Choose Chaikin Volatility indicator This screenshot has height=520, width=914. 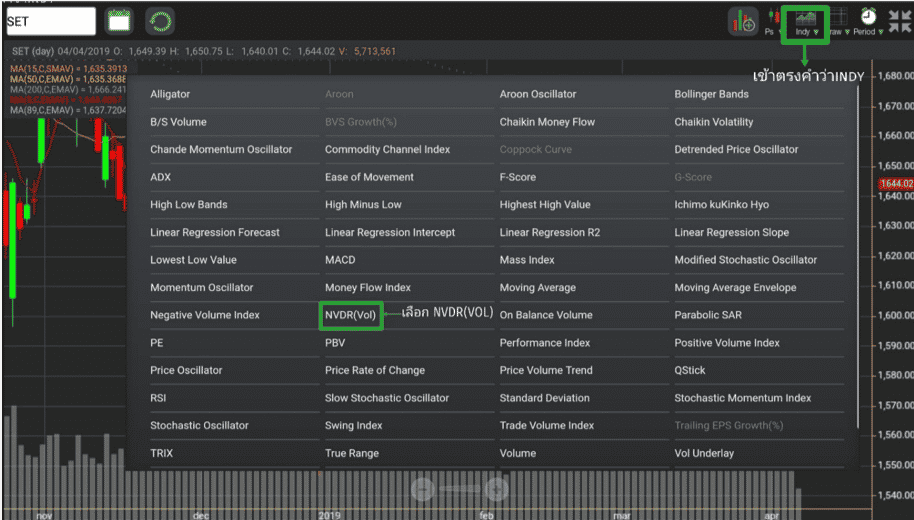713,122
